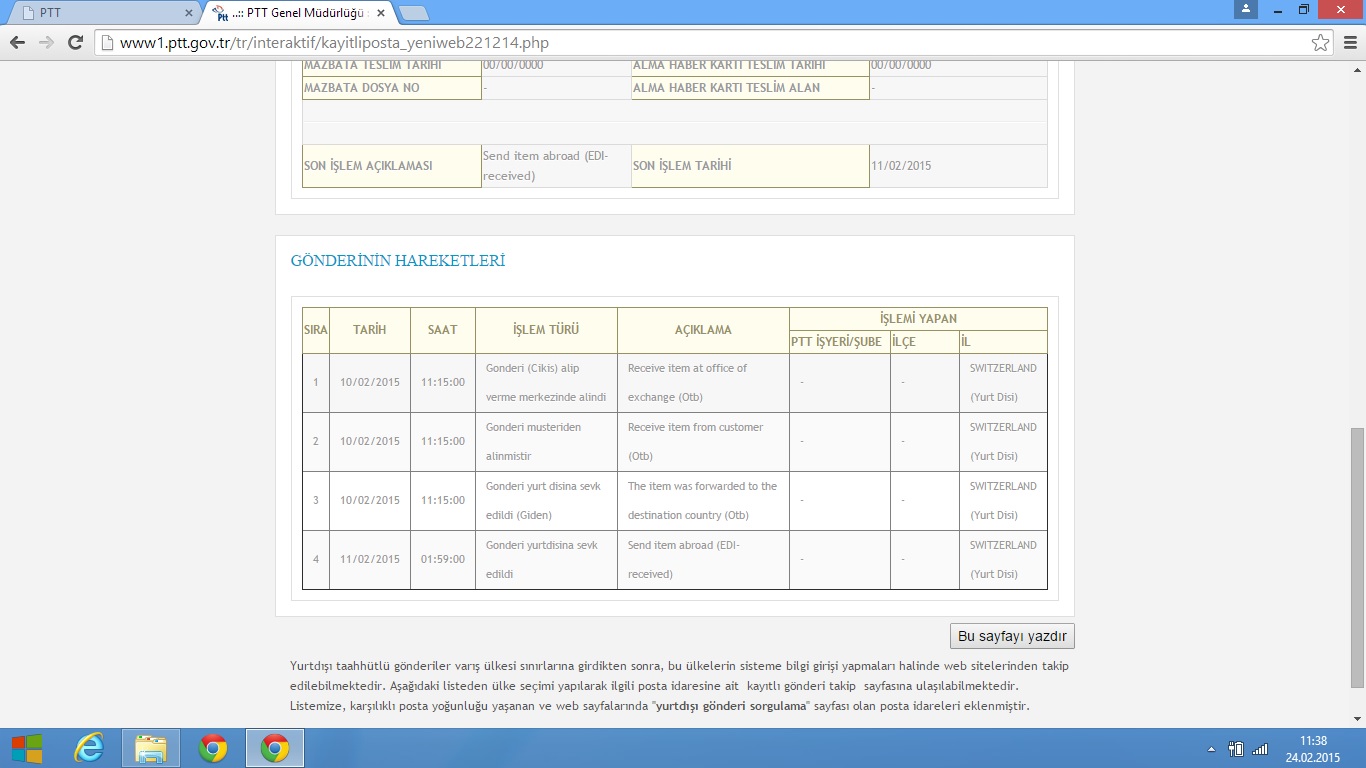
Task: Select 'Receive item from customer (Otb)' cell
Action: point(703,441)
